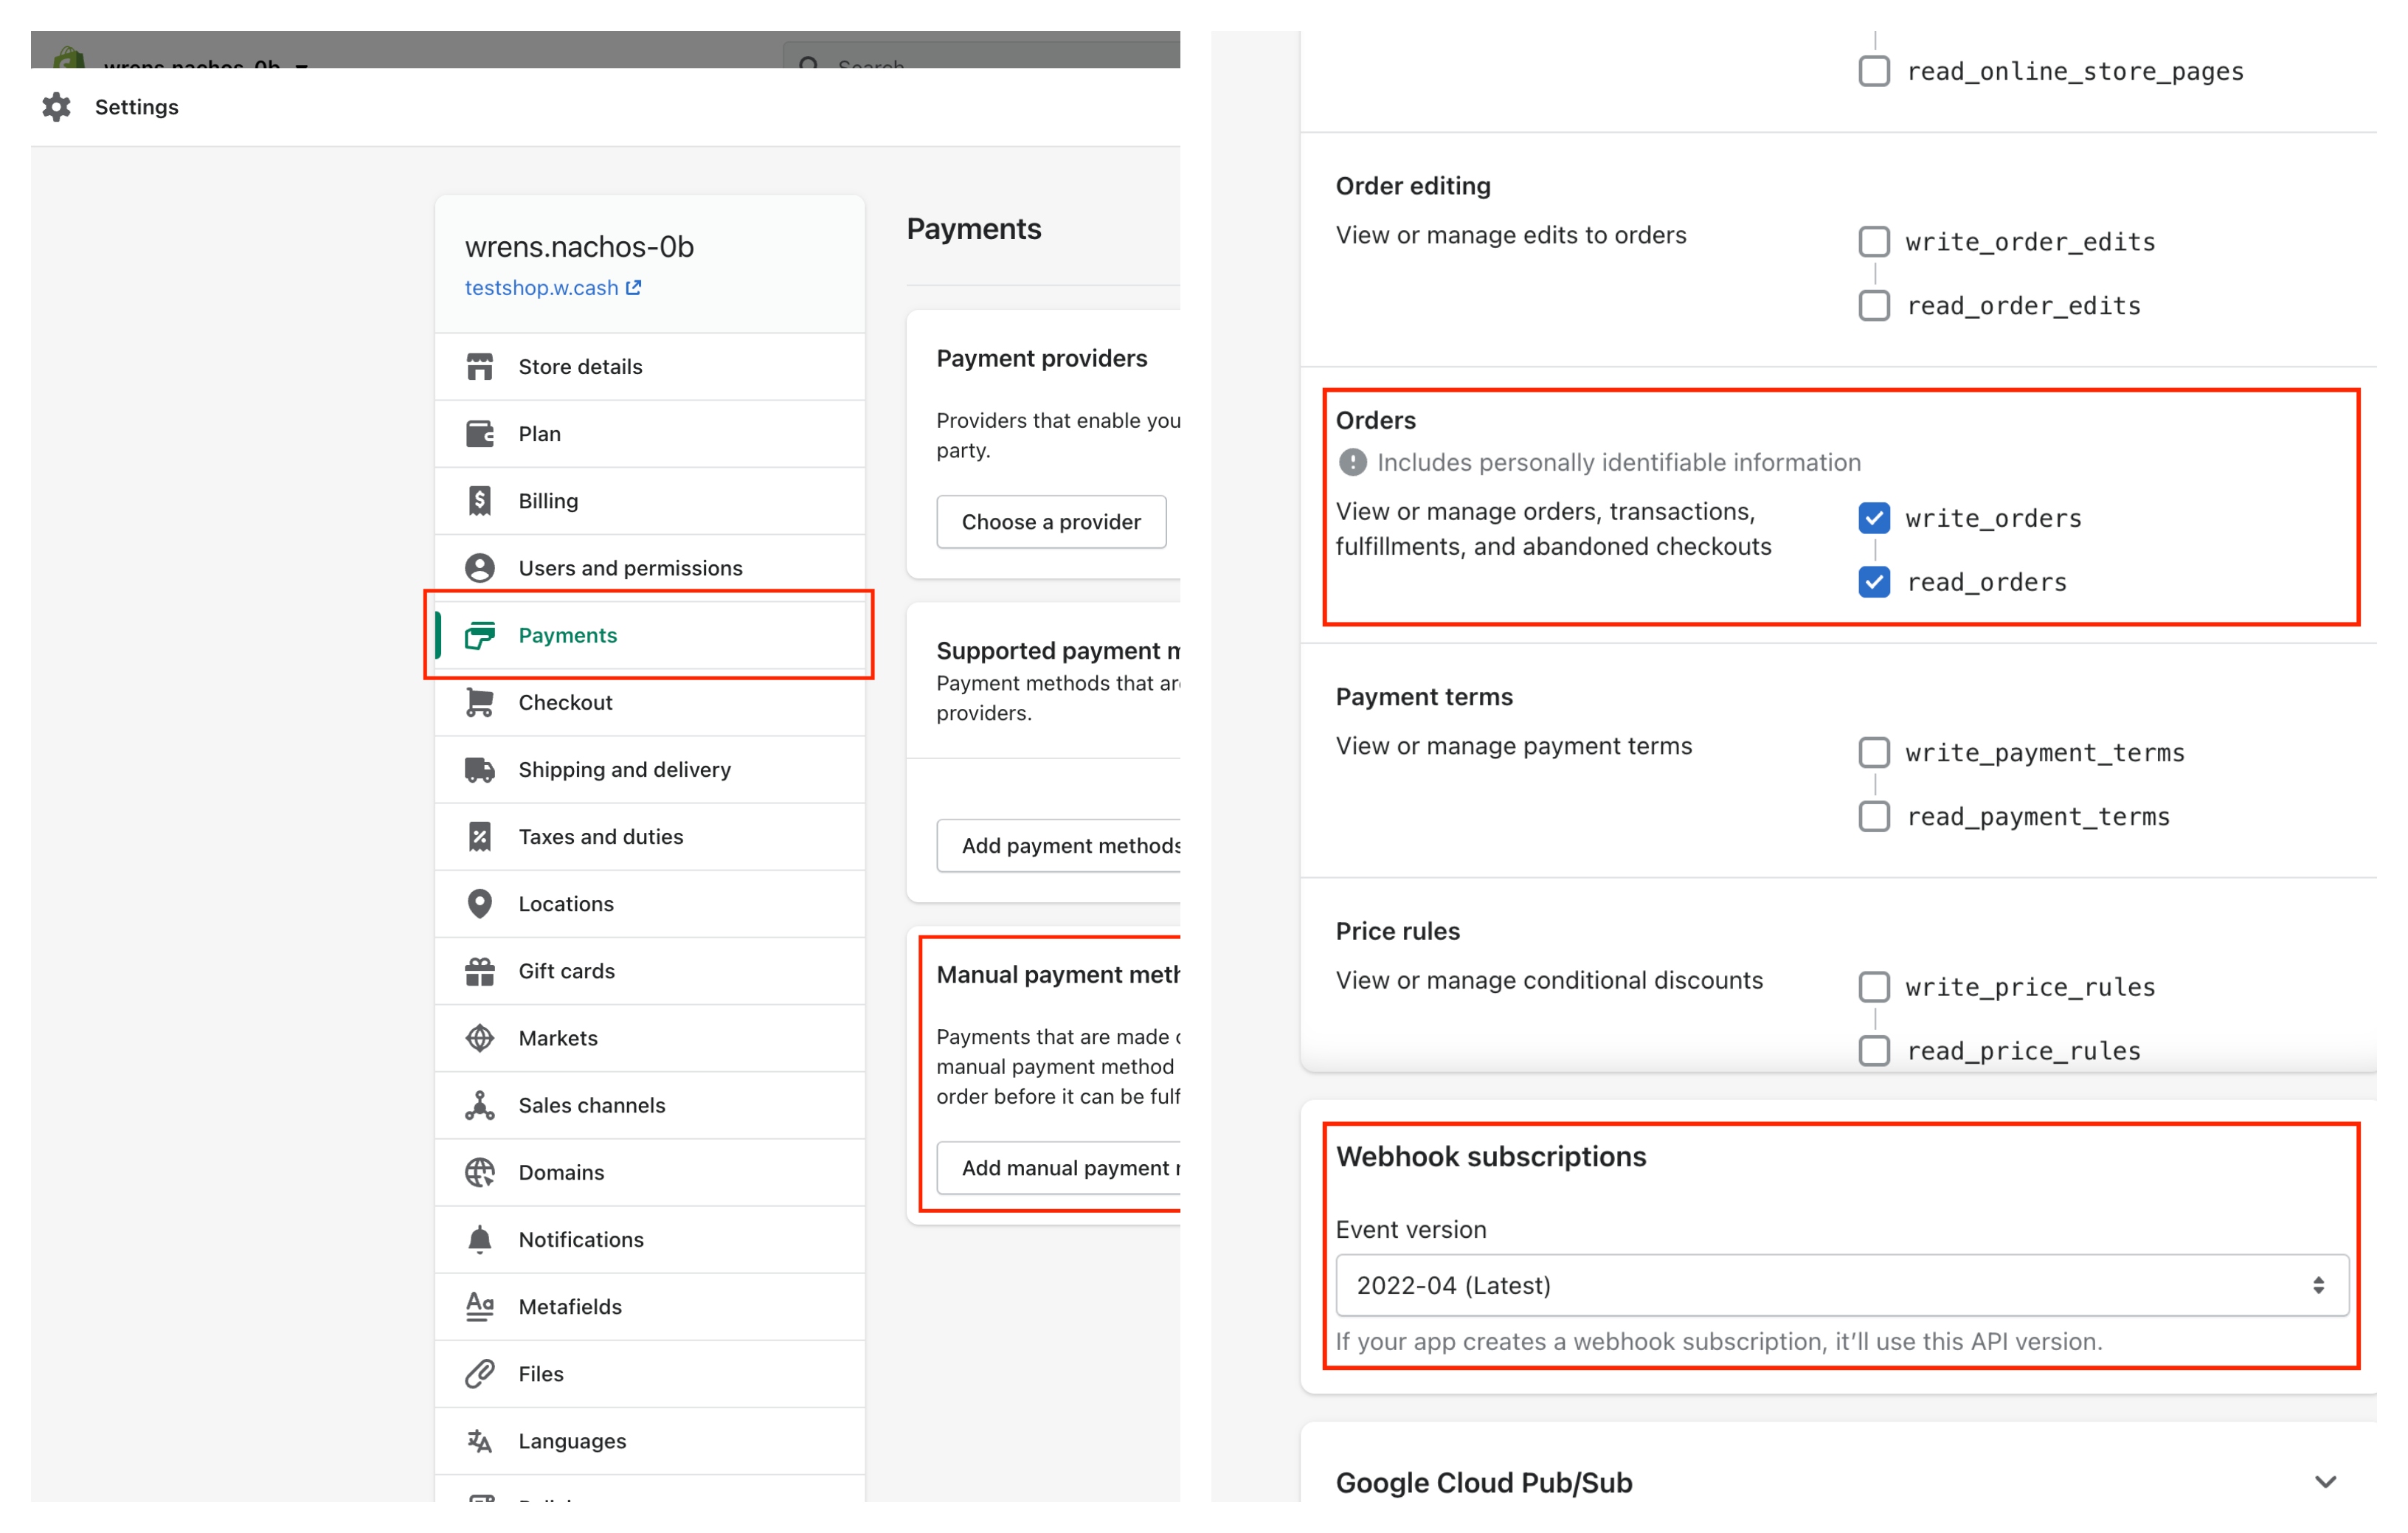The width and height of the screenshot is (2408, 1533).
Task: Open the Plan settings page
Action: coord(650,434)
